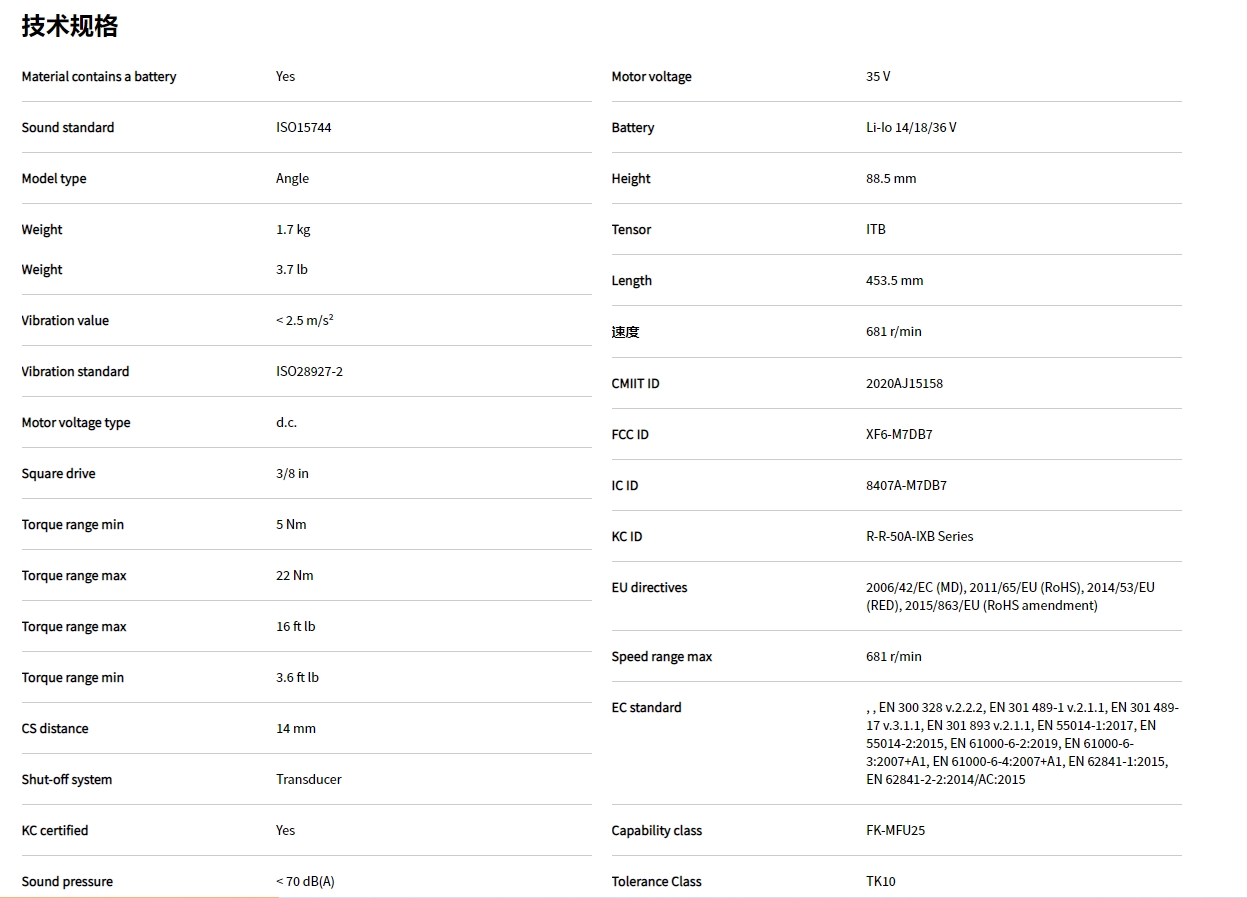Viewport: 1247px width, 898px height.
Task: Click the Capability class value FK-MFU25
Action: [x=895, y=830]
